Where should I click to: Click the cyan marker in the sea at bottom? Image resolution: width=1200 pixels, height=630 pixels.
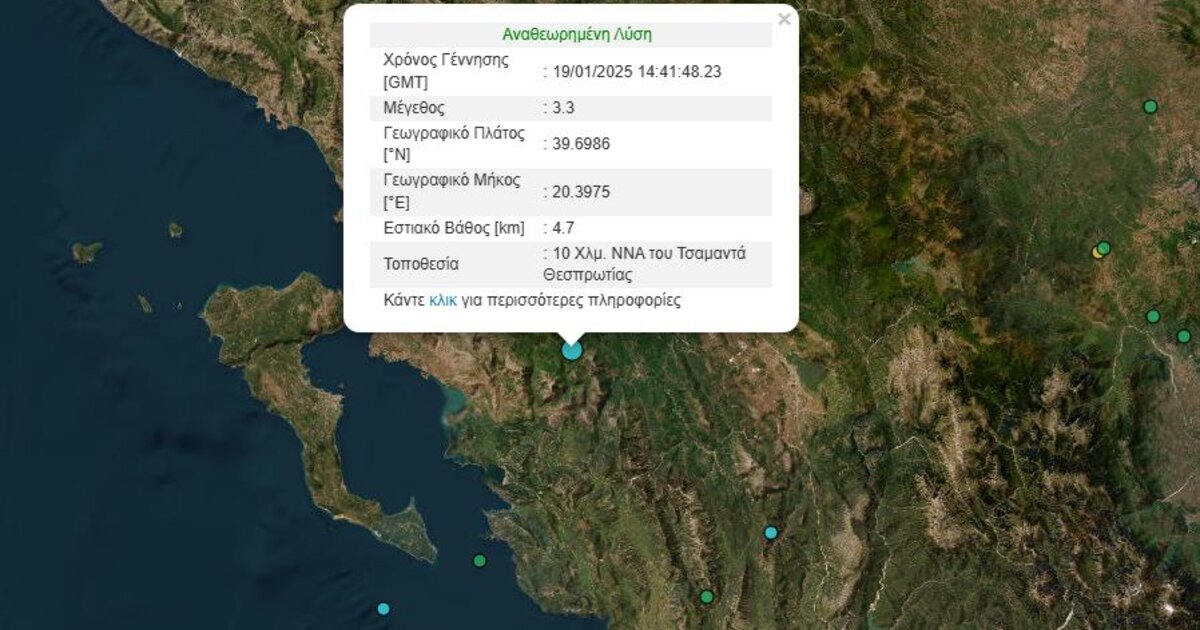[383, 609]
